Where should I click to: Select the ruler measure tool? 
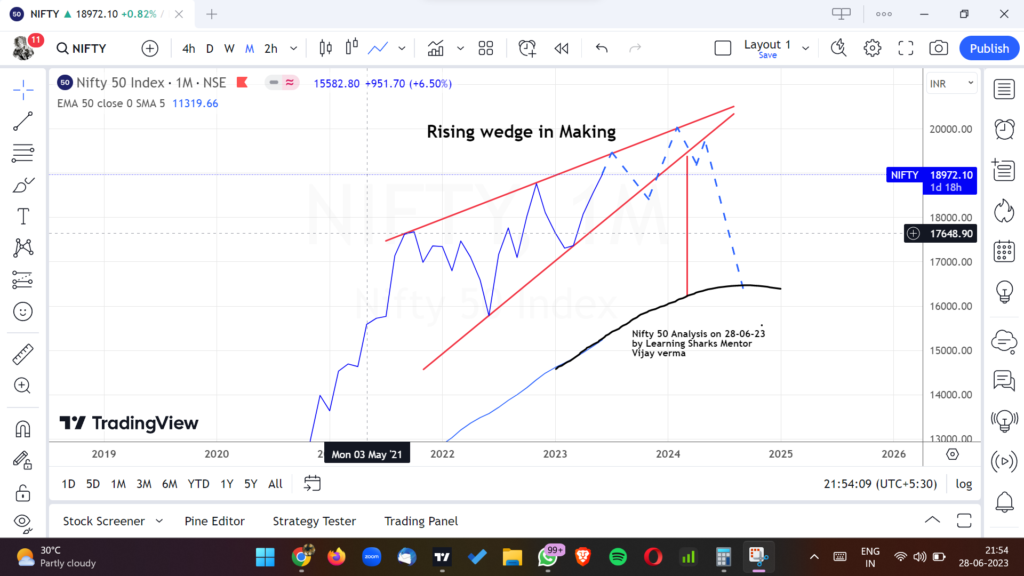tap(23, 354)
